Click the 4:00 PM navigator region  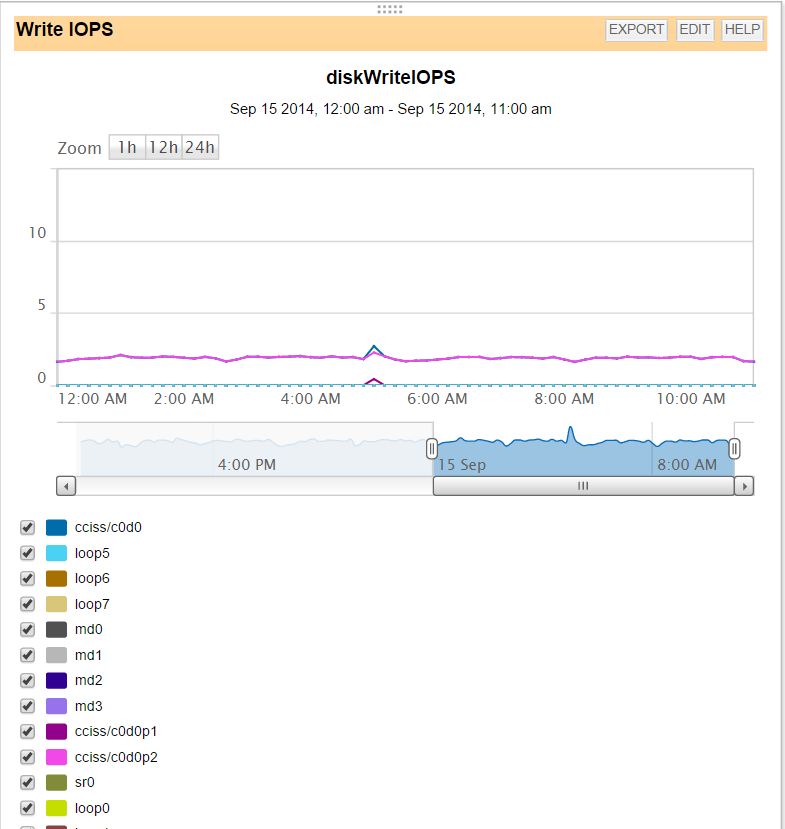click(247, 465)
